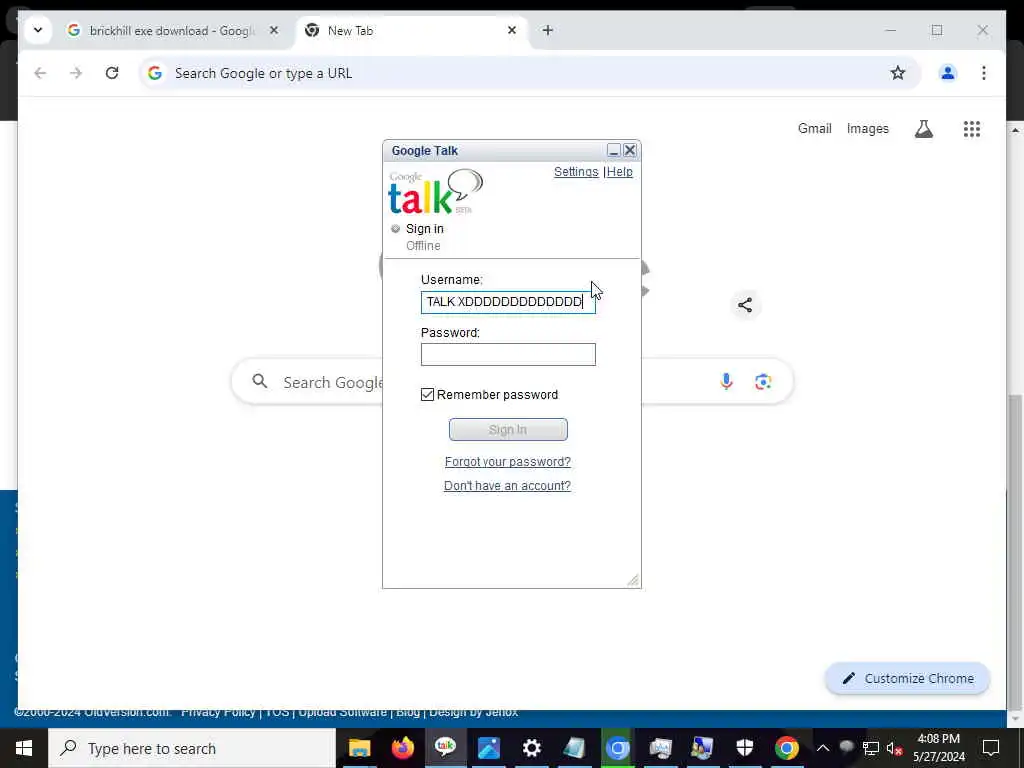Viewport: 1024px width, 768px height.
Task: Open Google Talk Settings
Action: pyautogui.click(x=576, y=172)
